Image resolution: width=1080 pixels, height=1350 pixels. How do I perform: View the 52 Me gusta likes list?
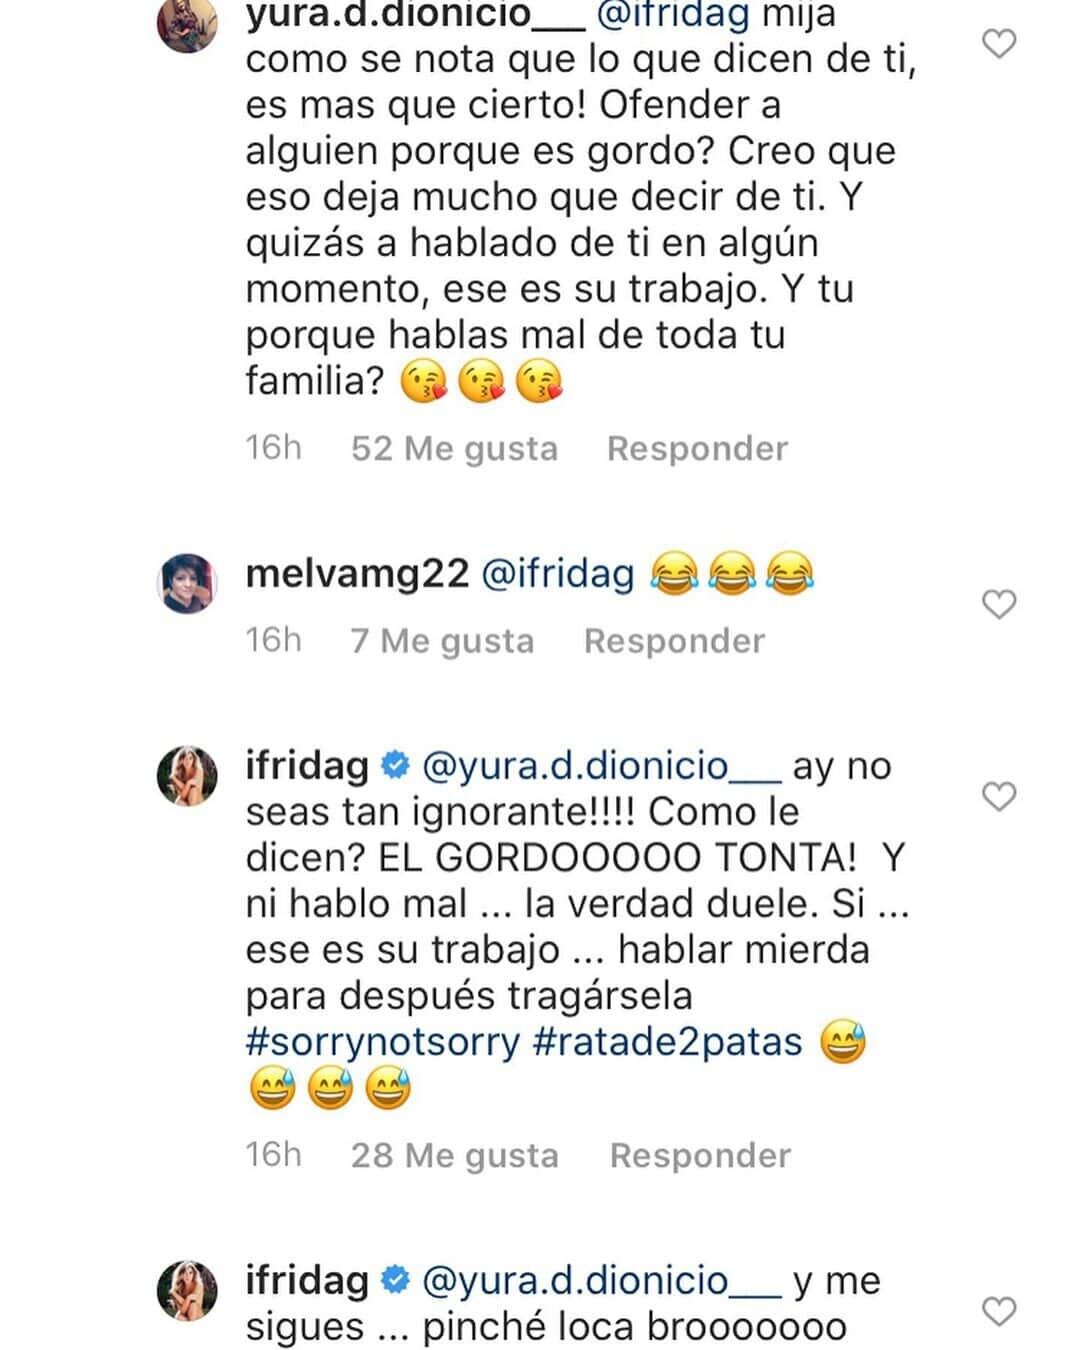pos(454,448)
